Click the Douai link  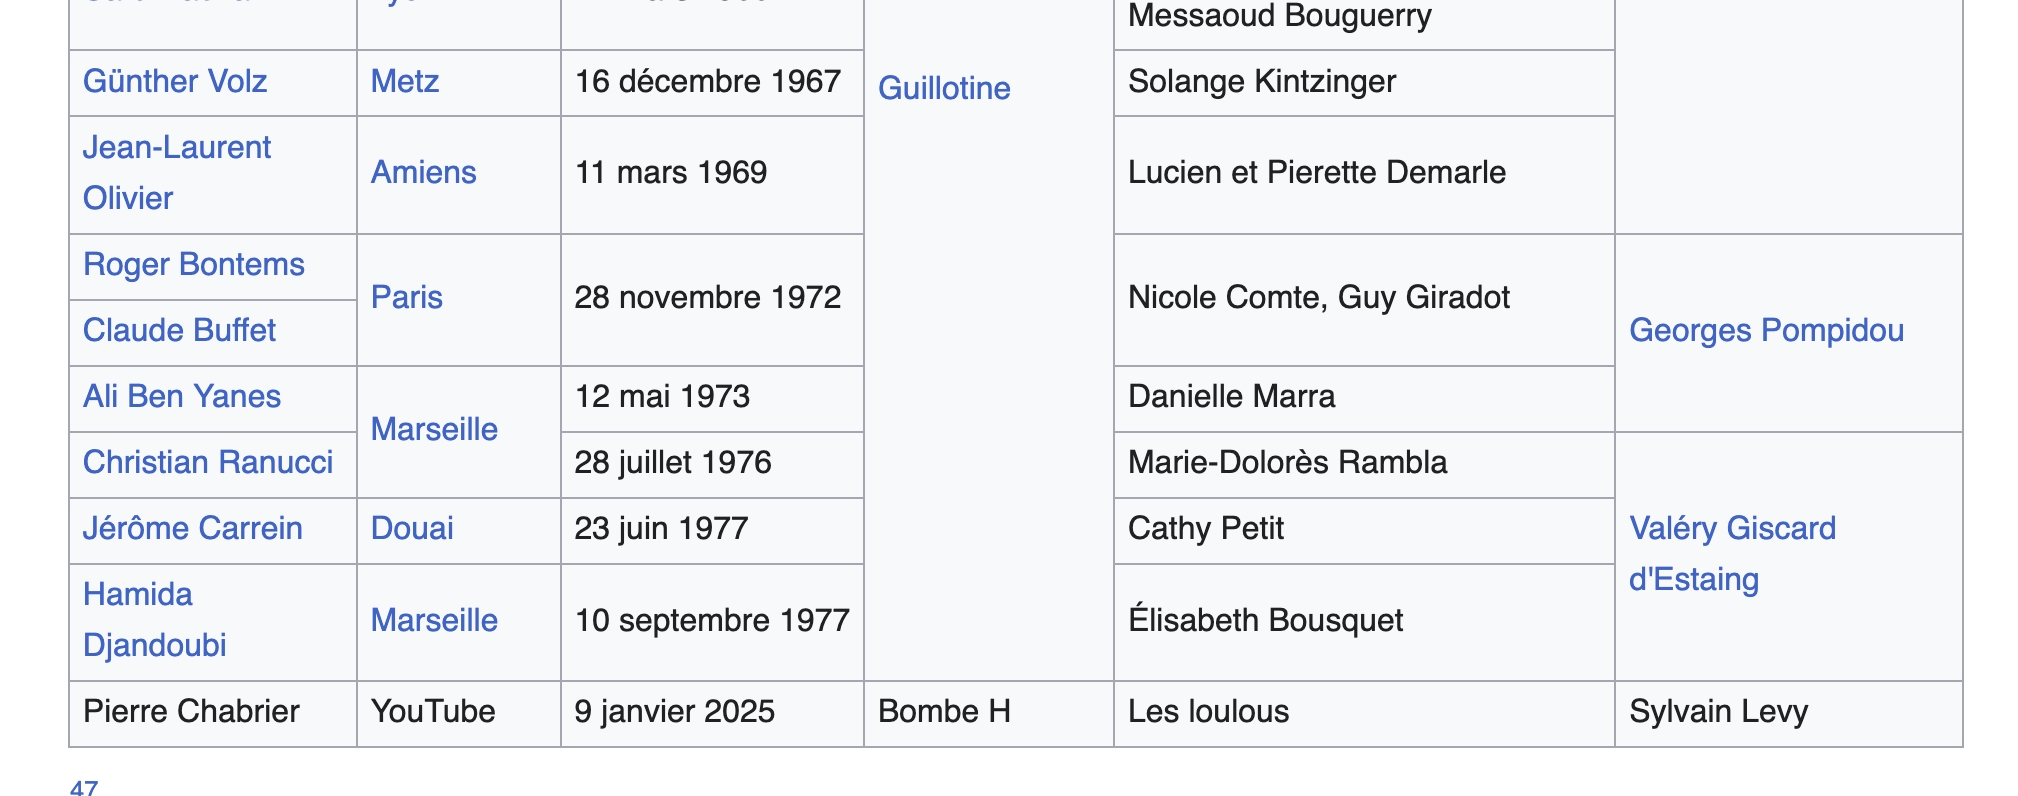[412, 528]
